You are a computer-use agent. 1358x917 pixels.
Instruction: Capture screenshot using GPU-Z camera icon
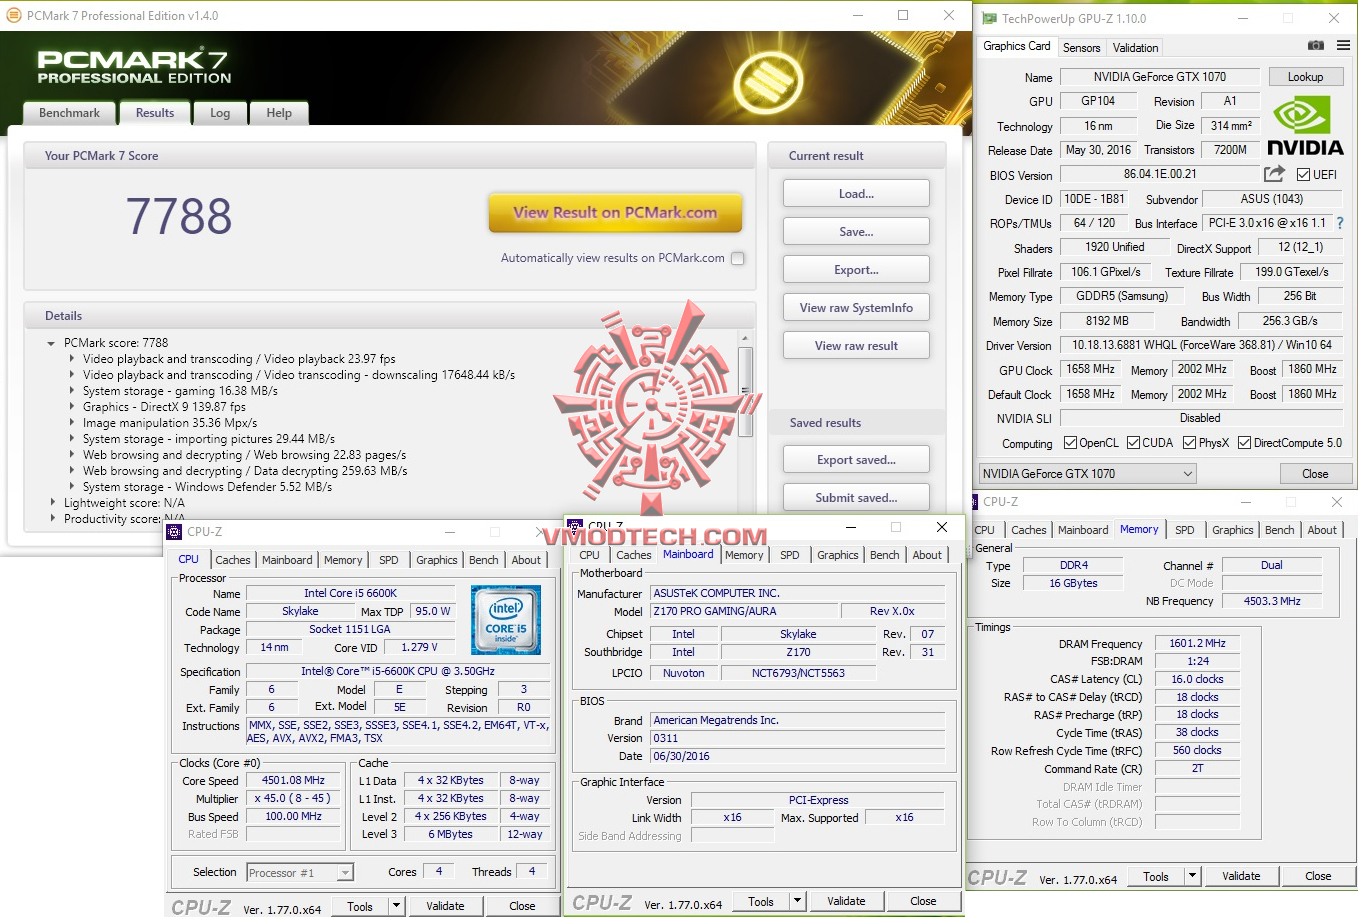1314,47
